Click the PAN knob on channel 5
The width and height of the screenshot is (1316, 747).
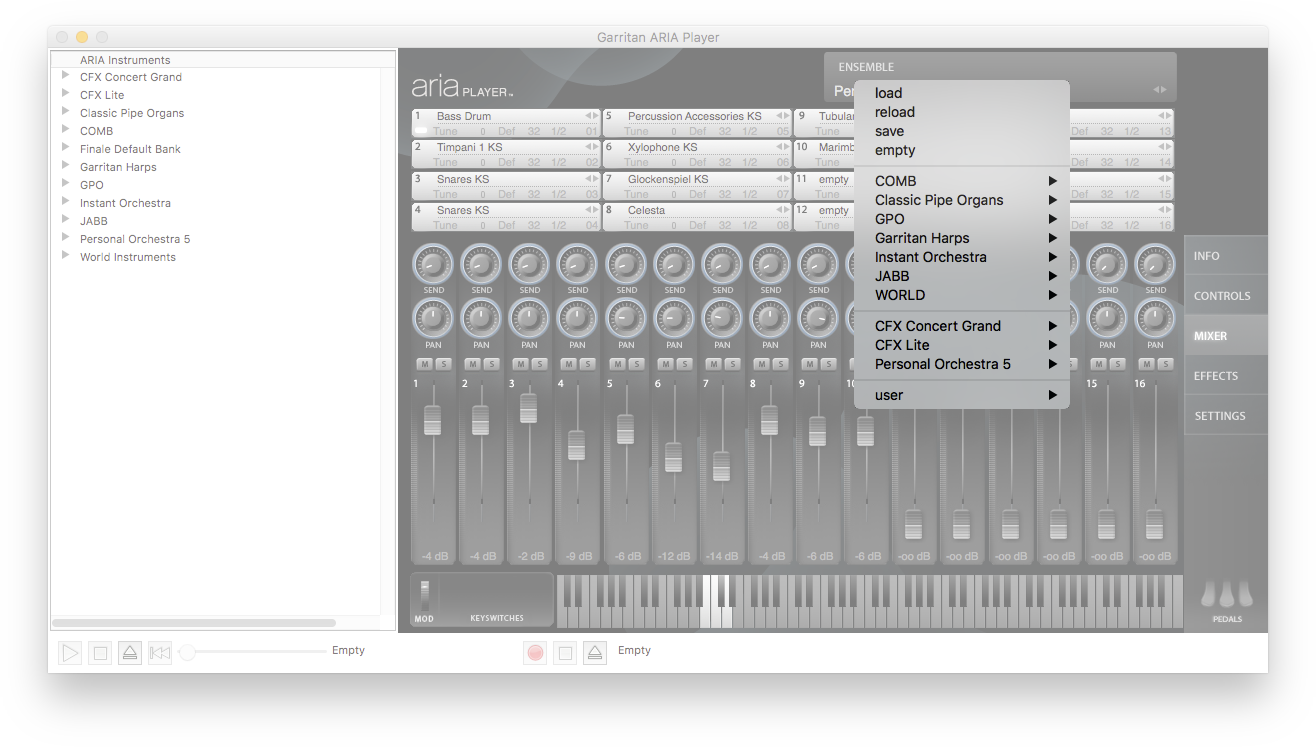click(x=626, y=319)
